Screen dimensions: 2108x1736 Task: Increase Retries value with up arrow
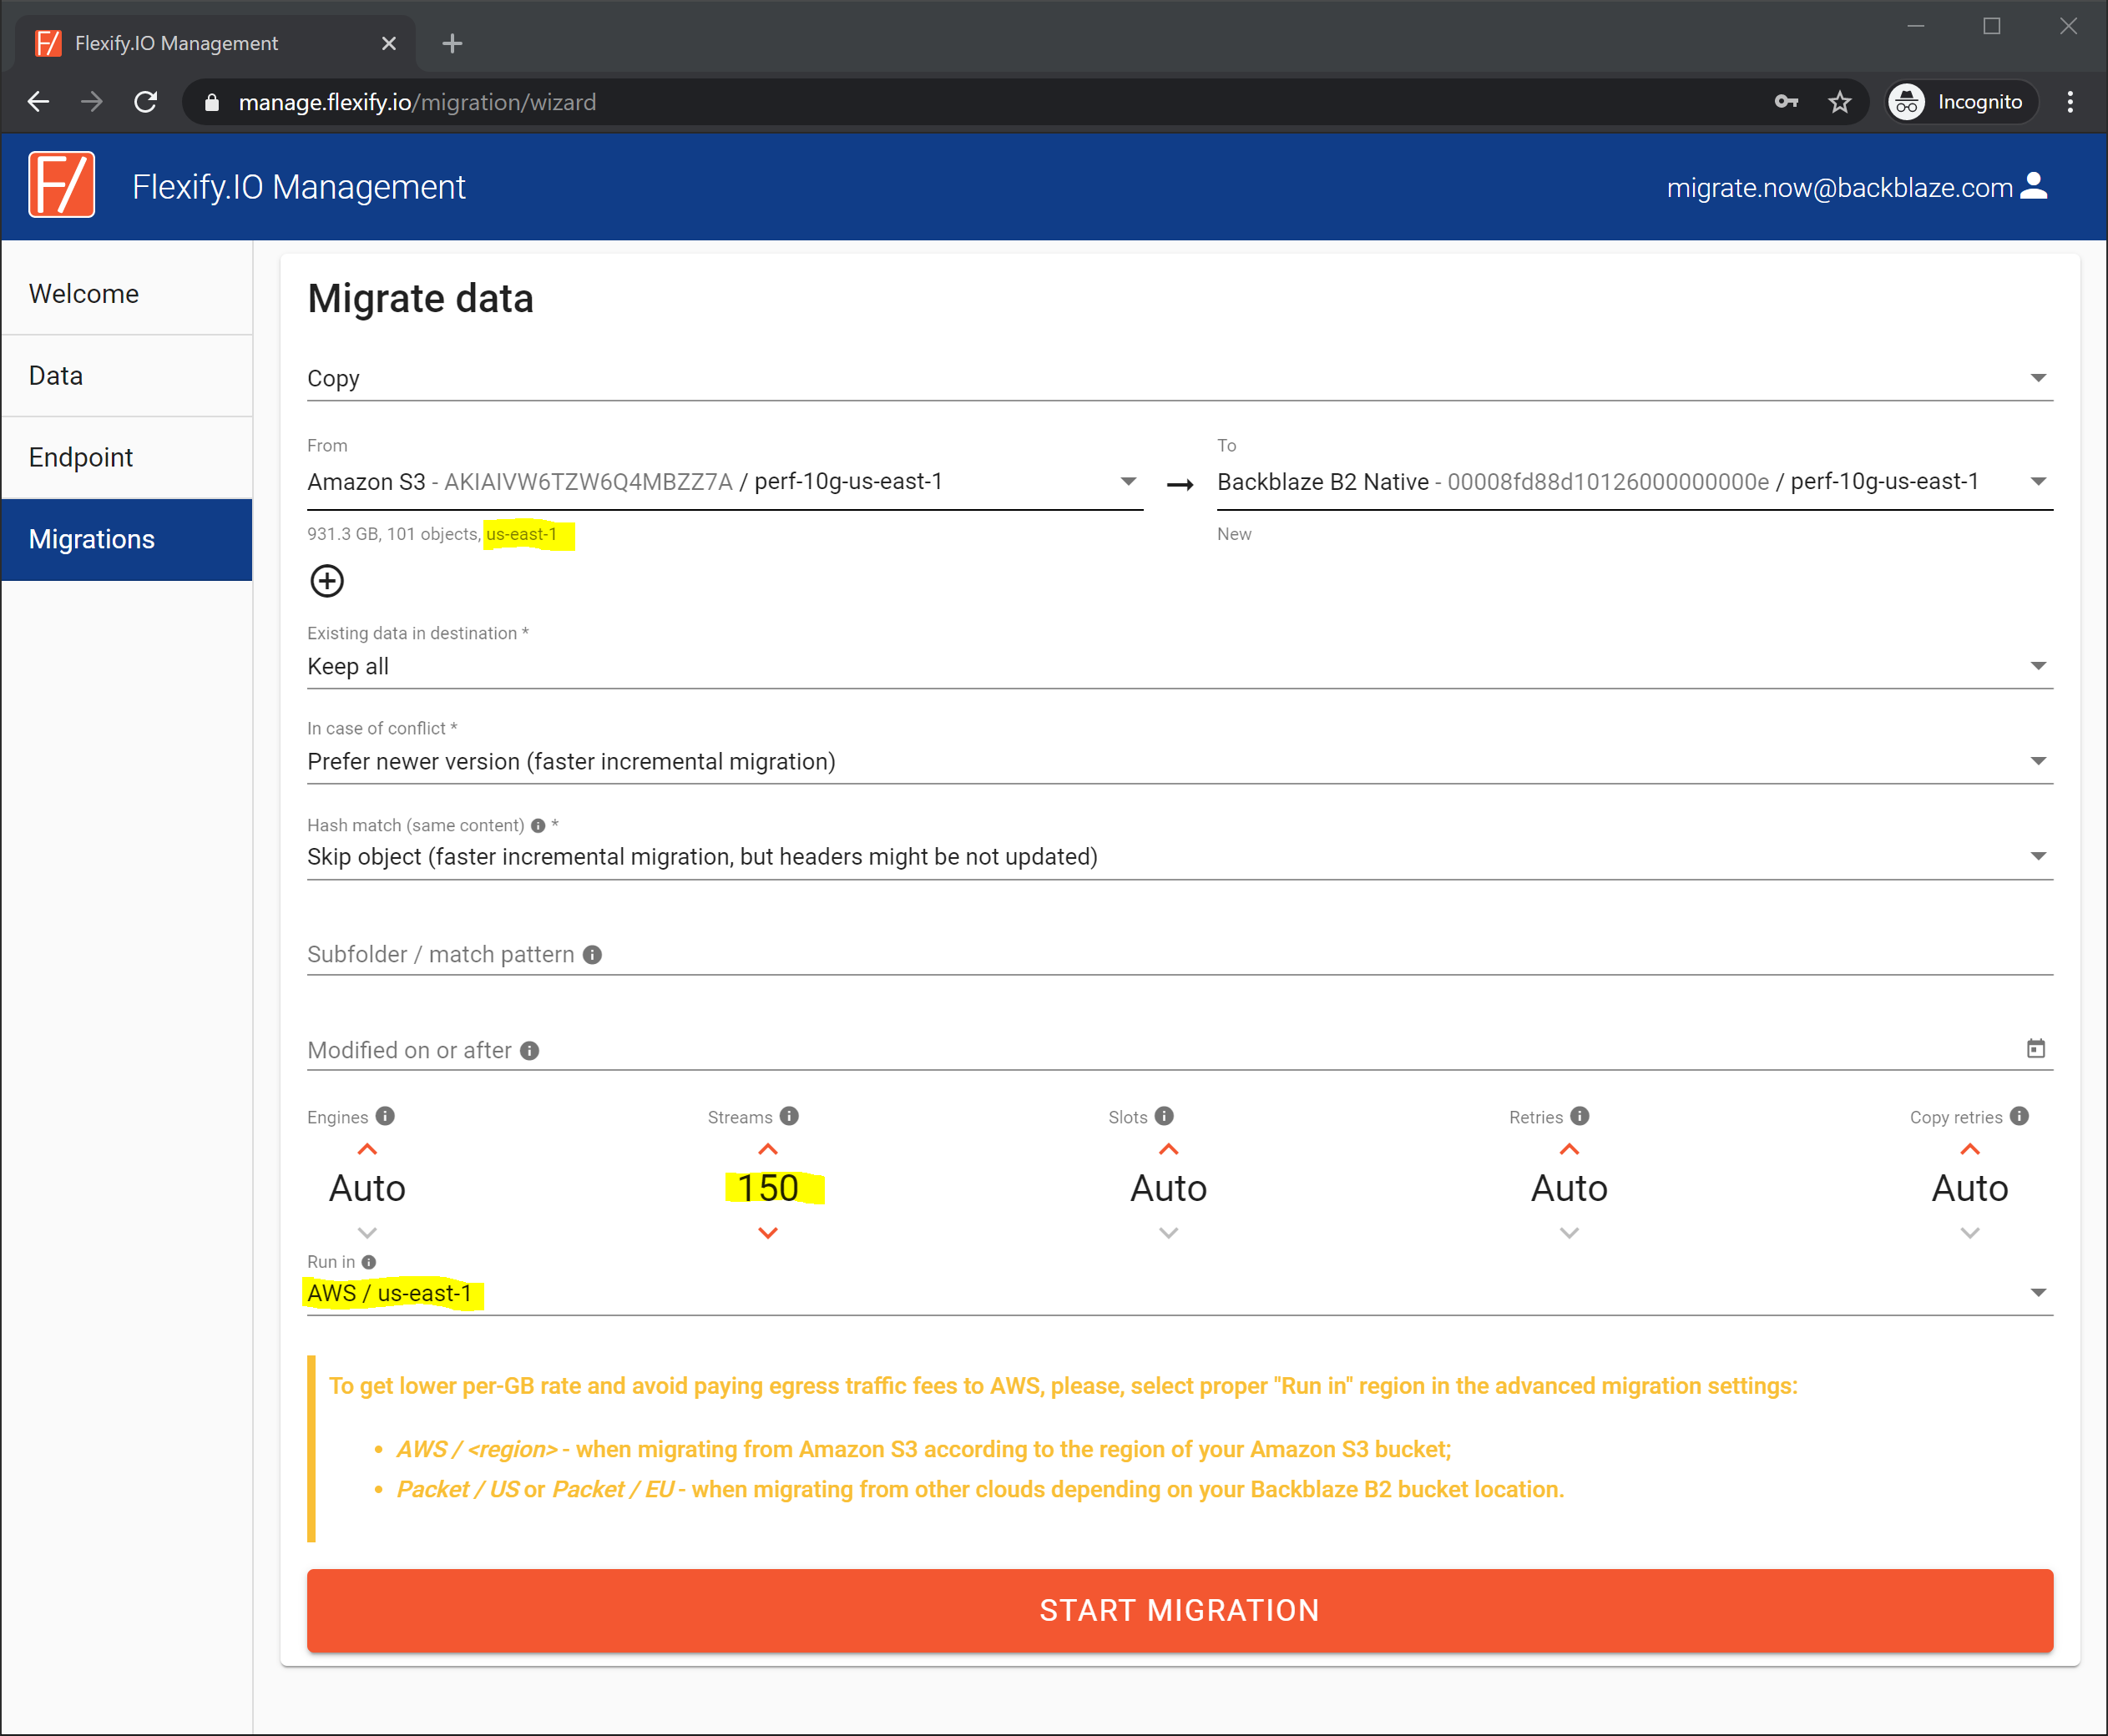point(1570,1150)
